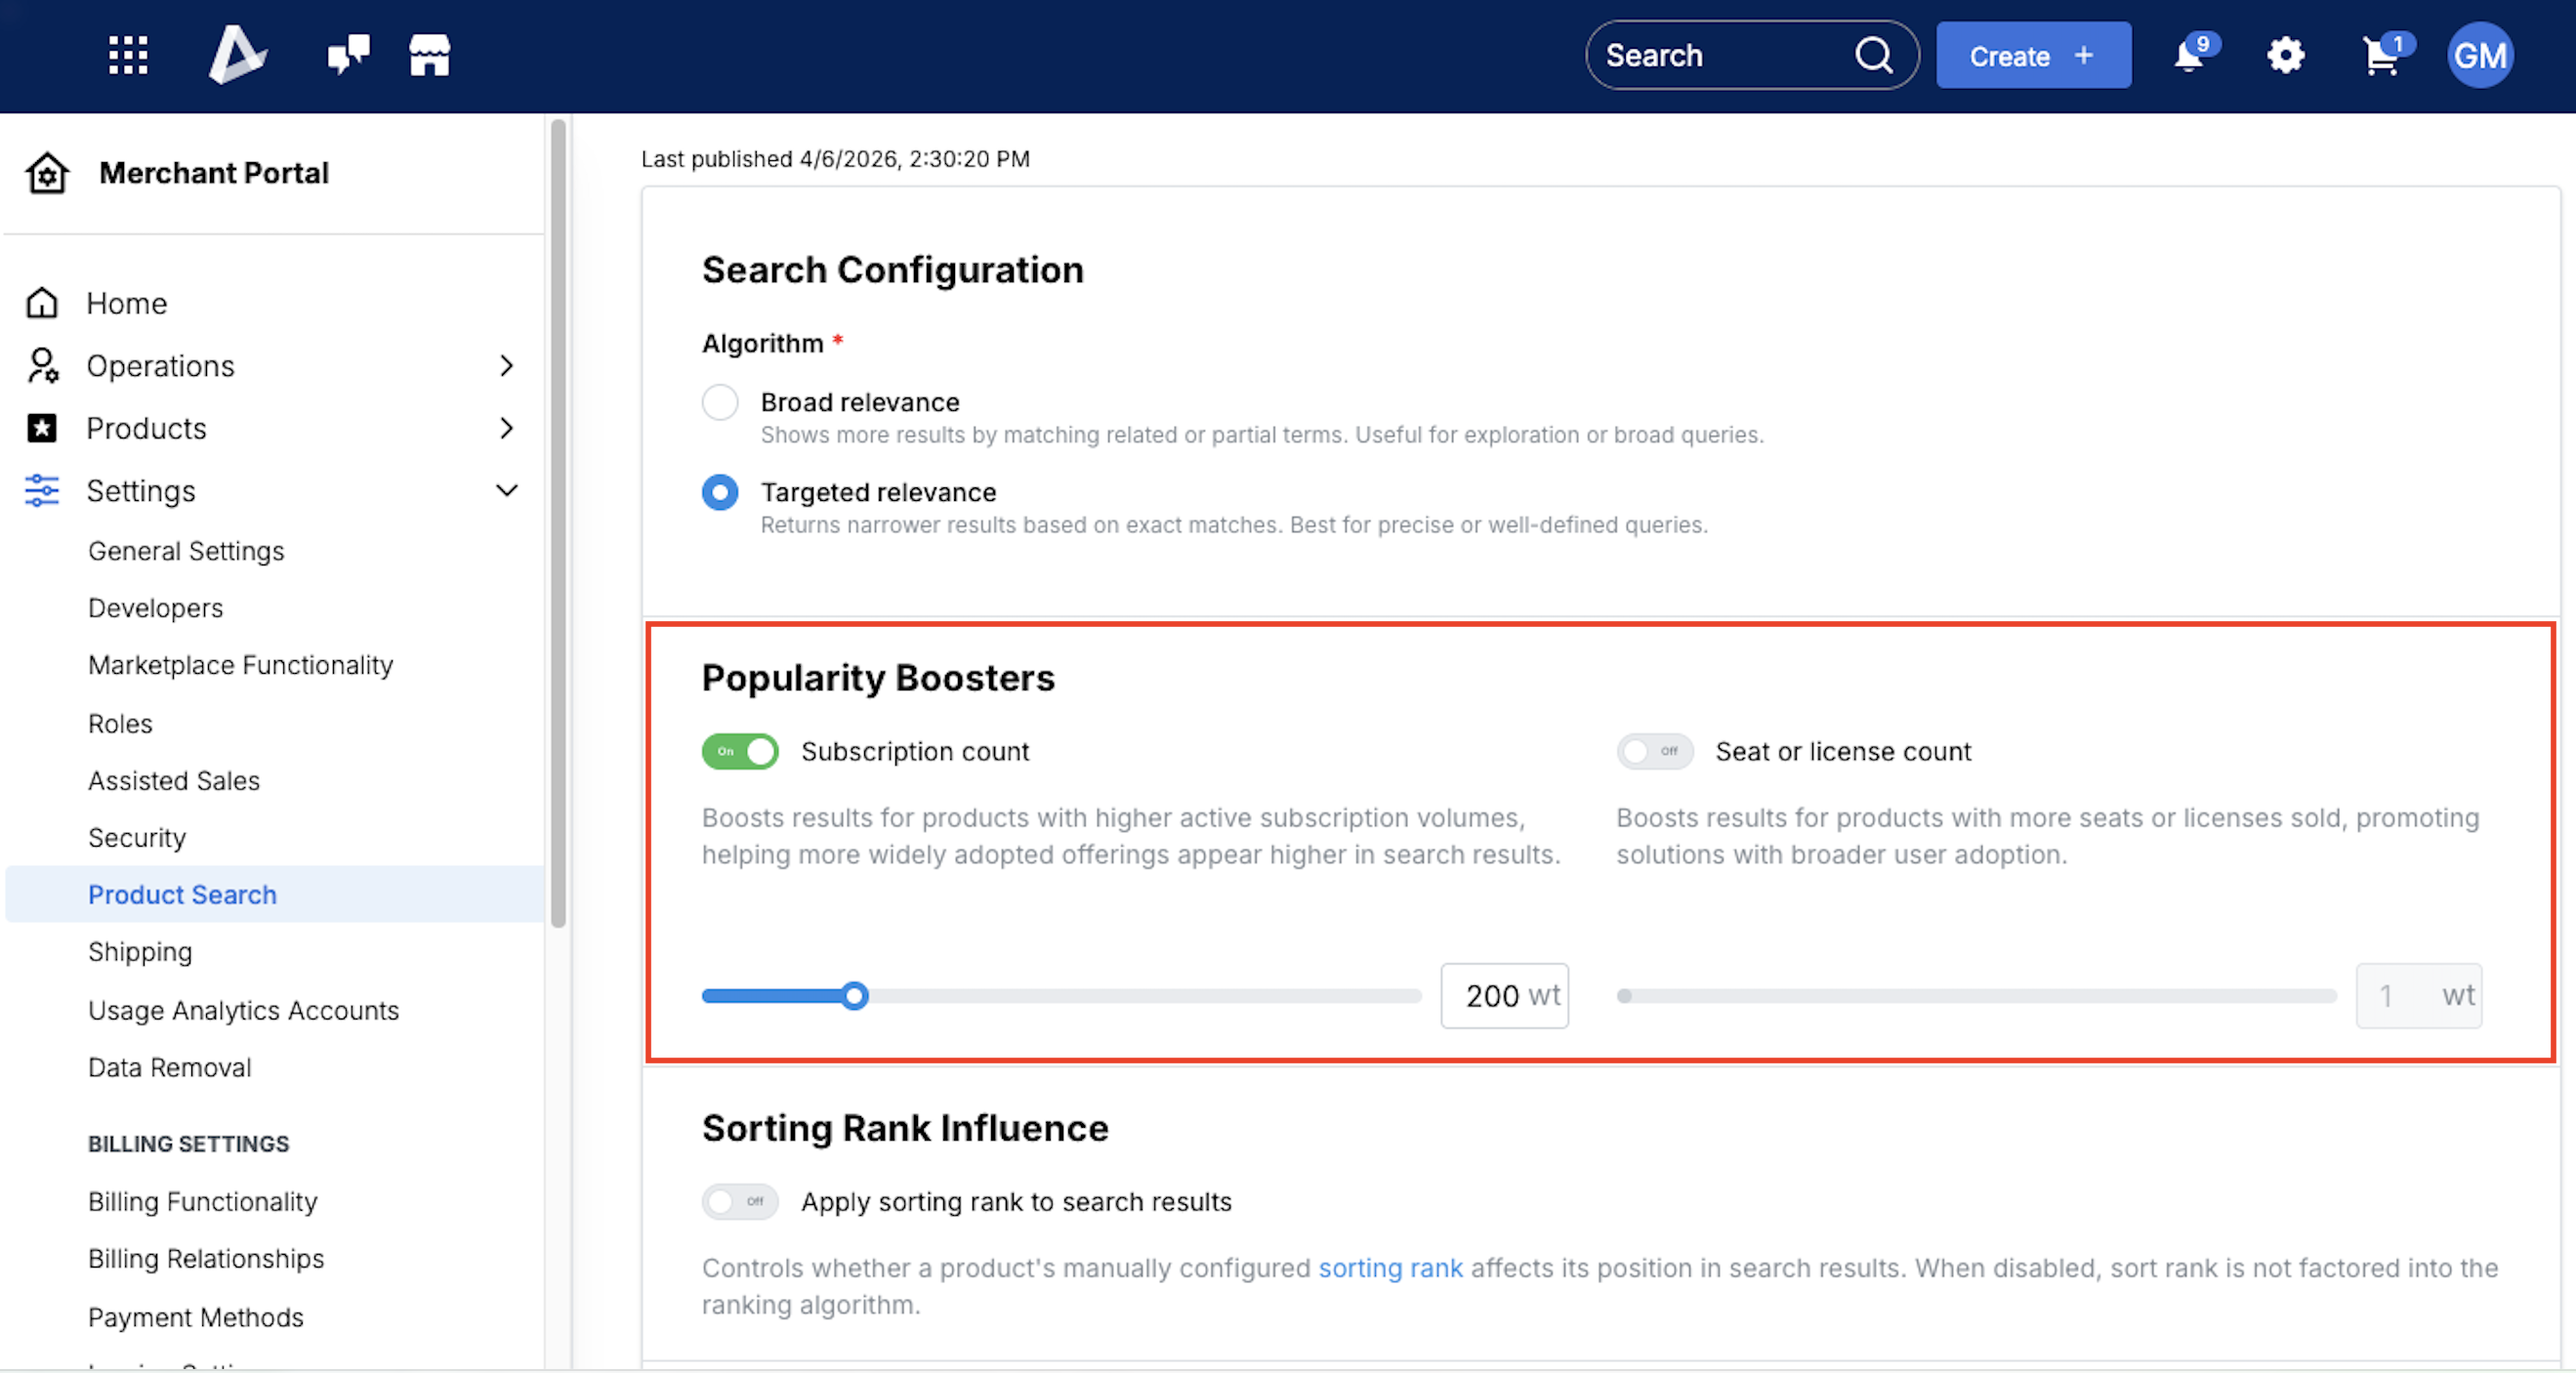Click the AppDirect logo icon
Viewport: 2576px width, 1373px height.
click(x=237, y=55)
